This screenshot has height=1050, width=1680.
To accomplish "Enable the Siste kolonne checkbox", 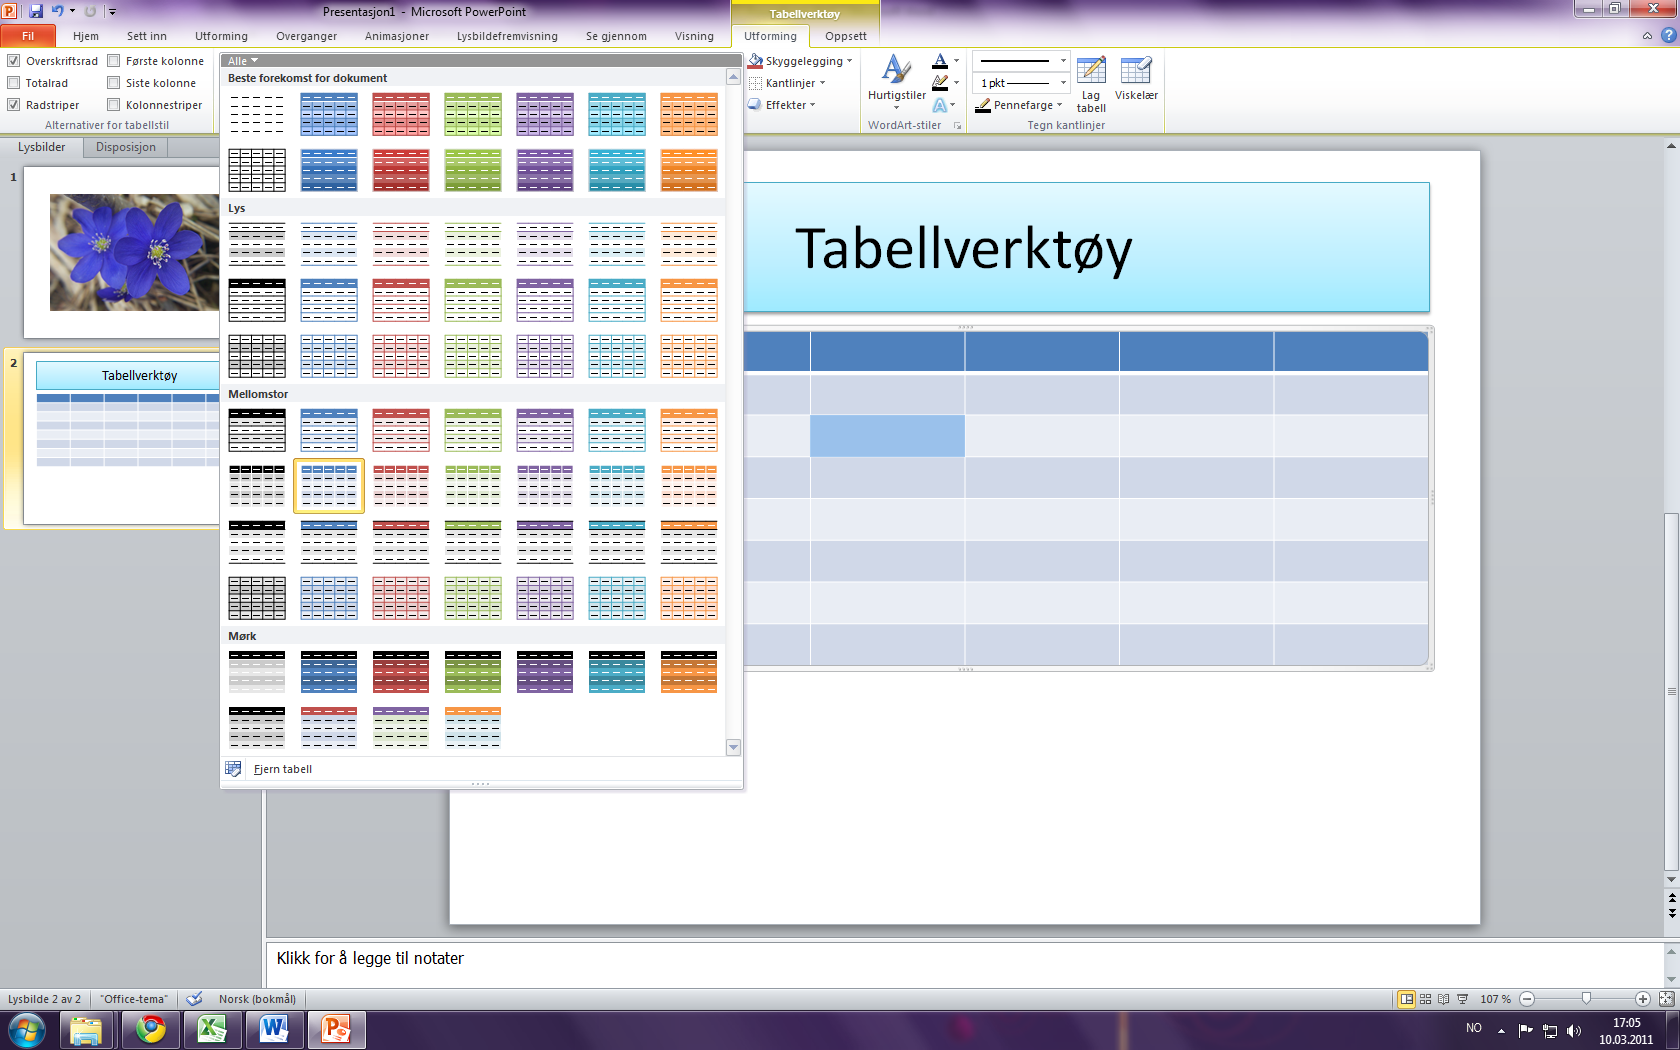I will tap(114, 83).
